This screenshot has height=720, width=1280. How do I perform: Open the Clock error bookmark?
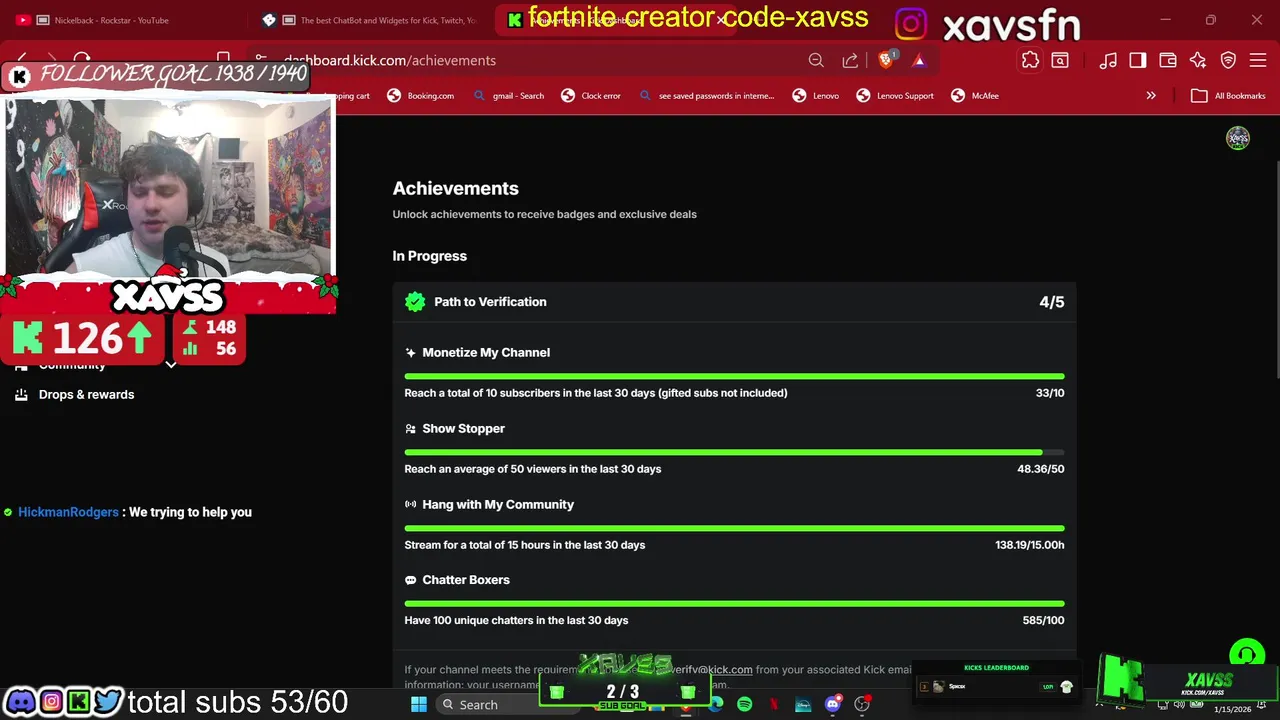[591, 96]
